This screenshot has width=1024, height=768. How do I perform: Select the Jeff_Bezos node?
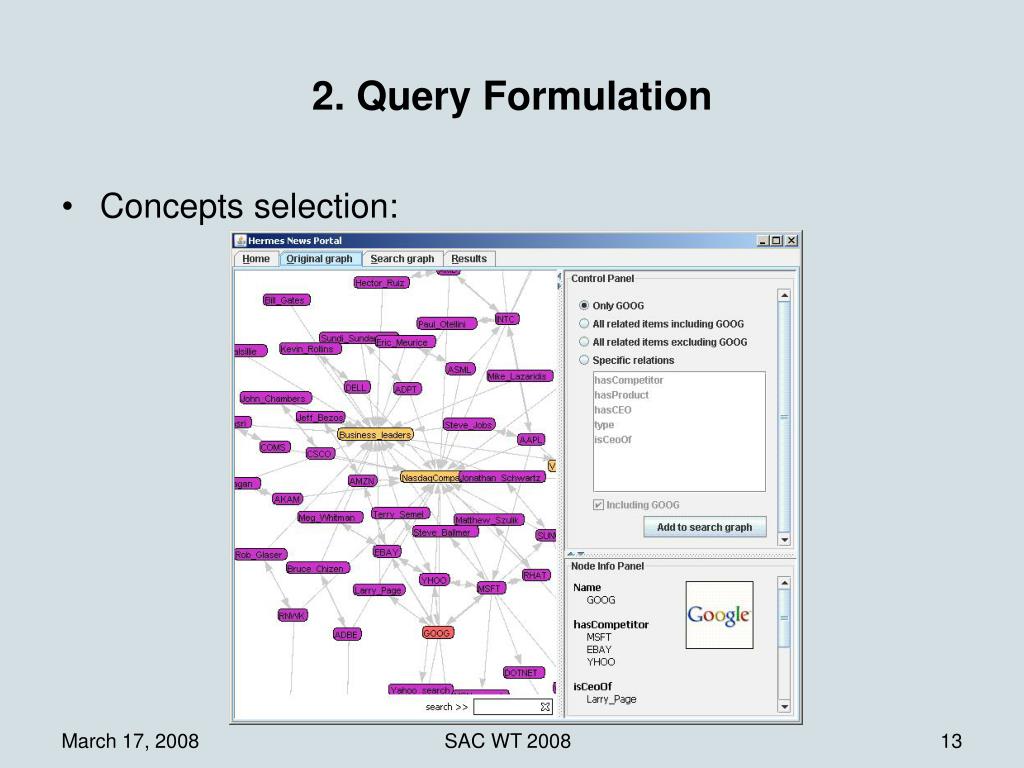tap(319, 417)
